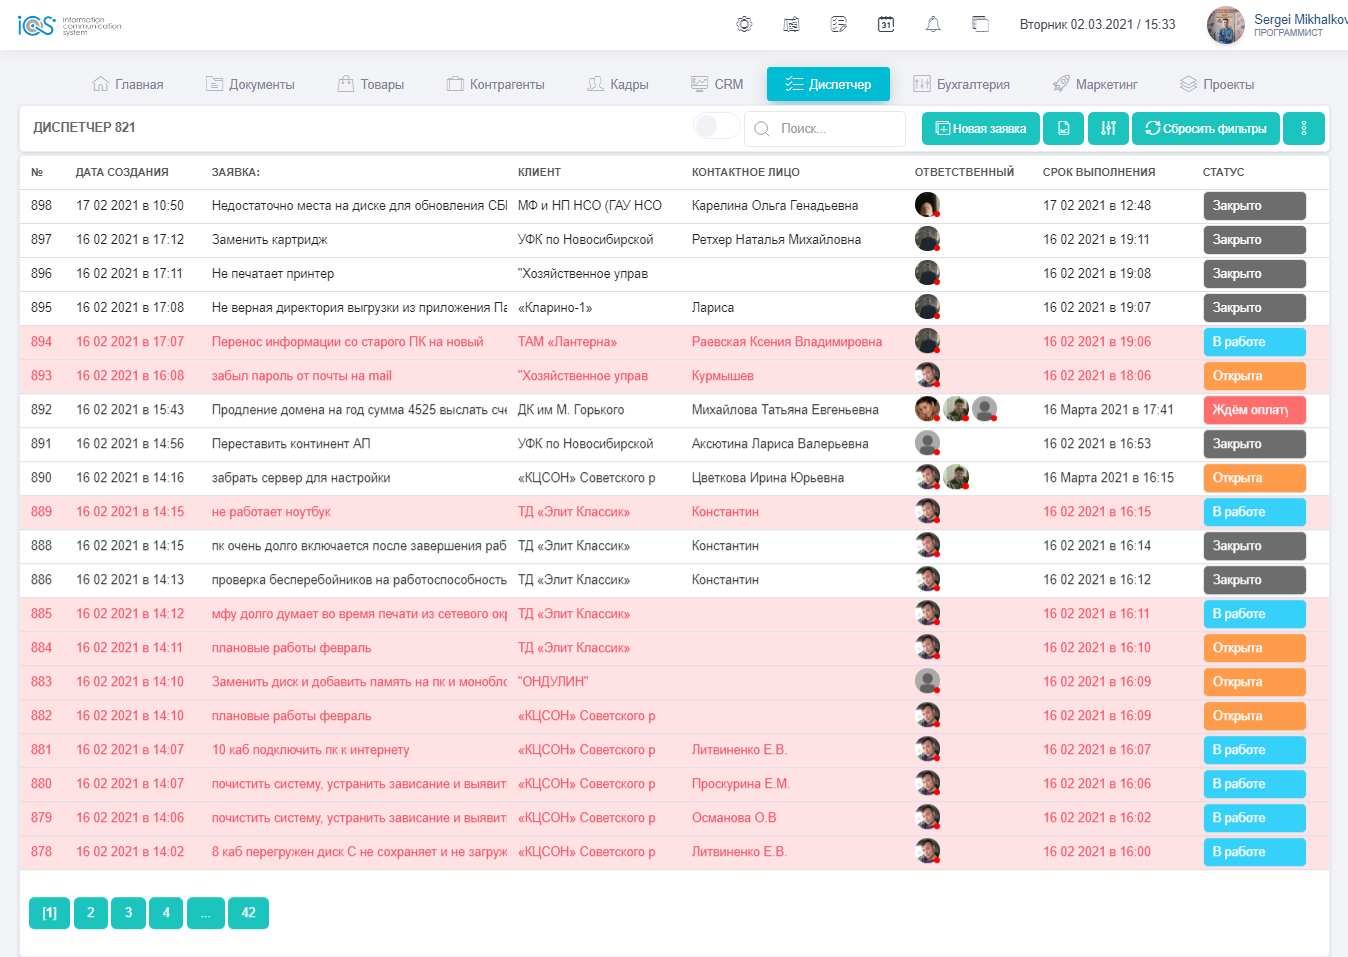1348x957 pixels.
Task: Click responsible avatar in row 878
Action: 927,851
